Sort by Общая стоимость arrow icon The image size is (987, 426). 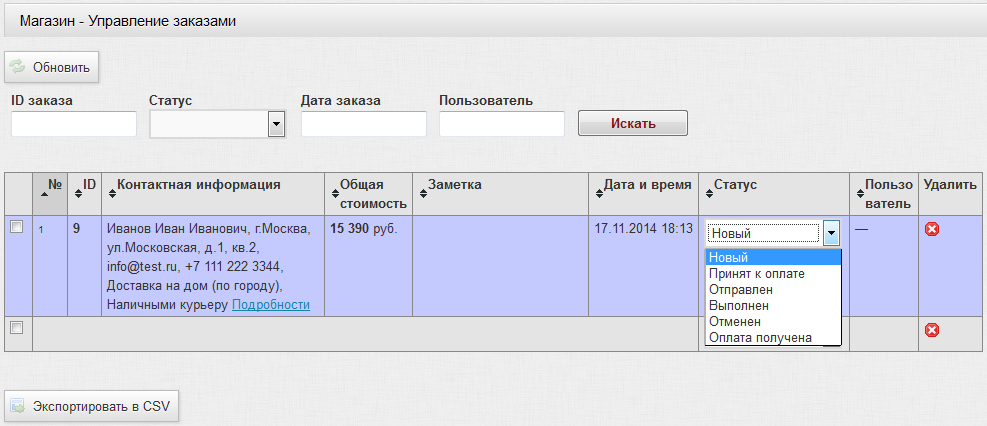[335, 194]
